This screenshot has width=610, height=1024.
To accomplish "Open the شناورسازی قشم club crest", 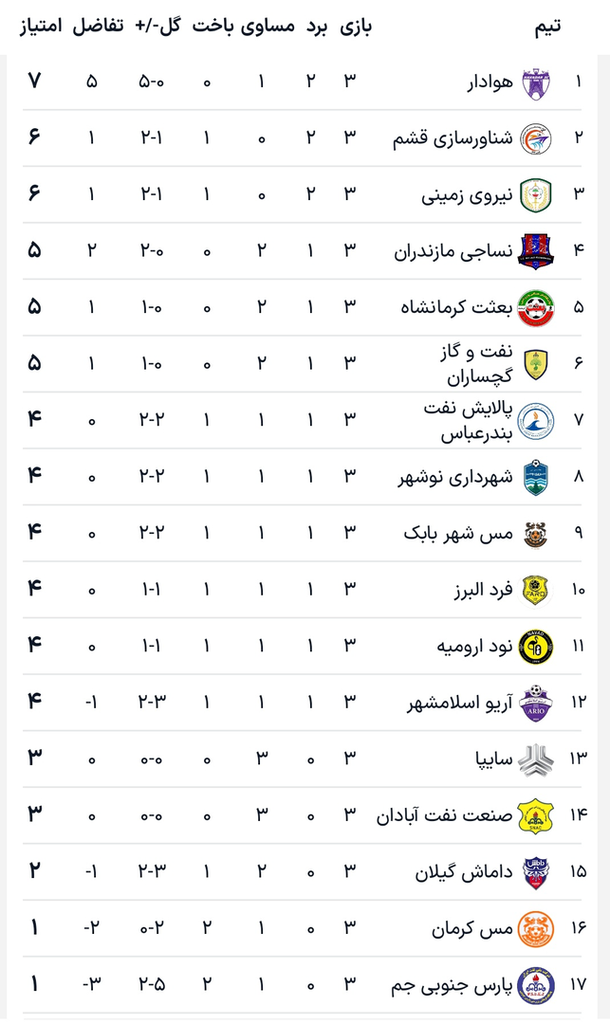I will pyautogui.click(x=536, y=138).
